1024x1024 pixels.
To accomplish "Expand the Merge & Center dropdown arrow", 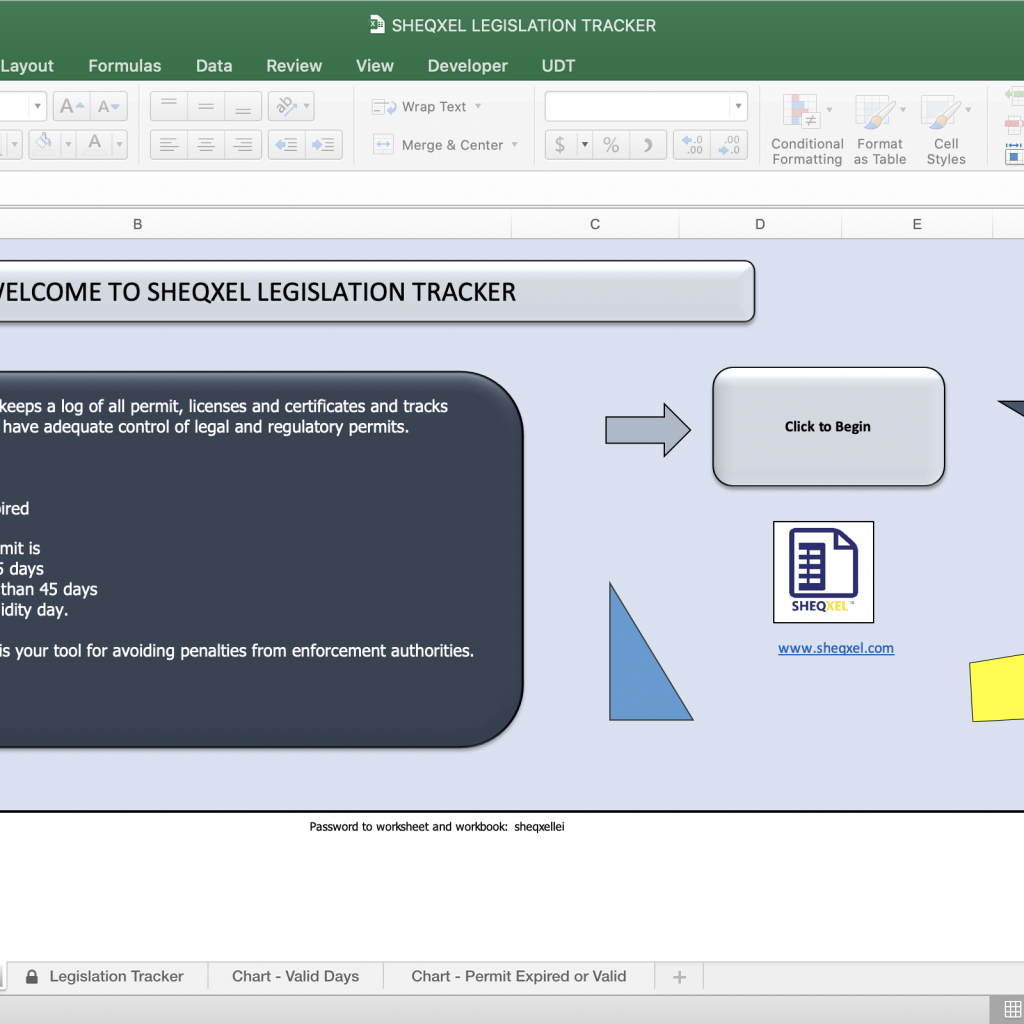I will coord(515,145).
